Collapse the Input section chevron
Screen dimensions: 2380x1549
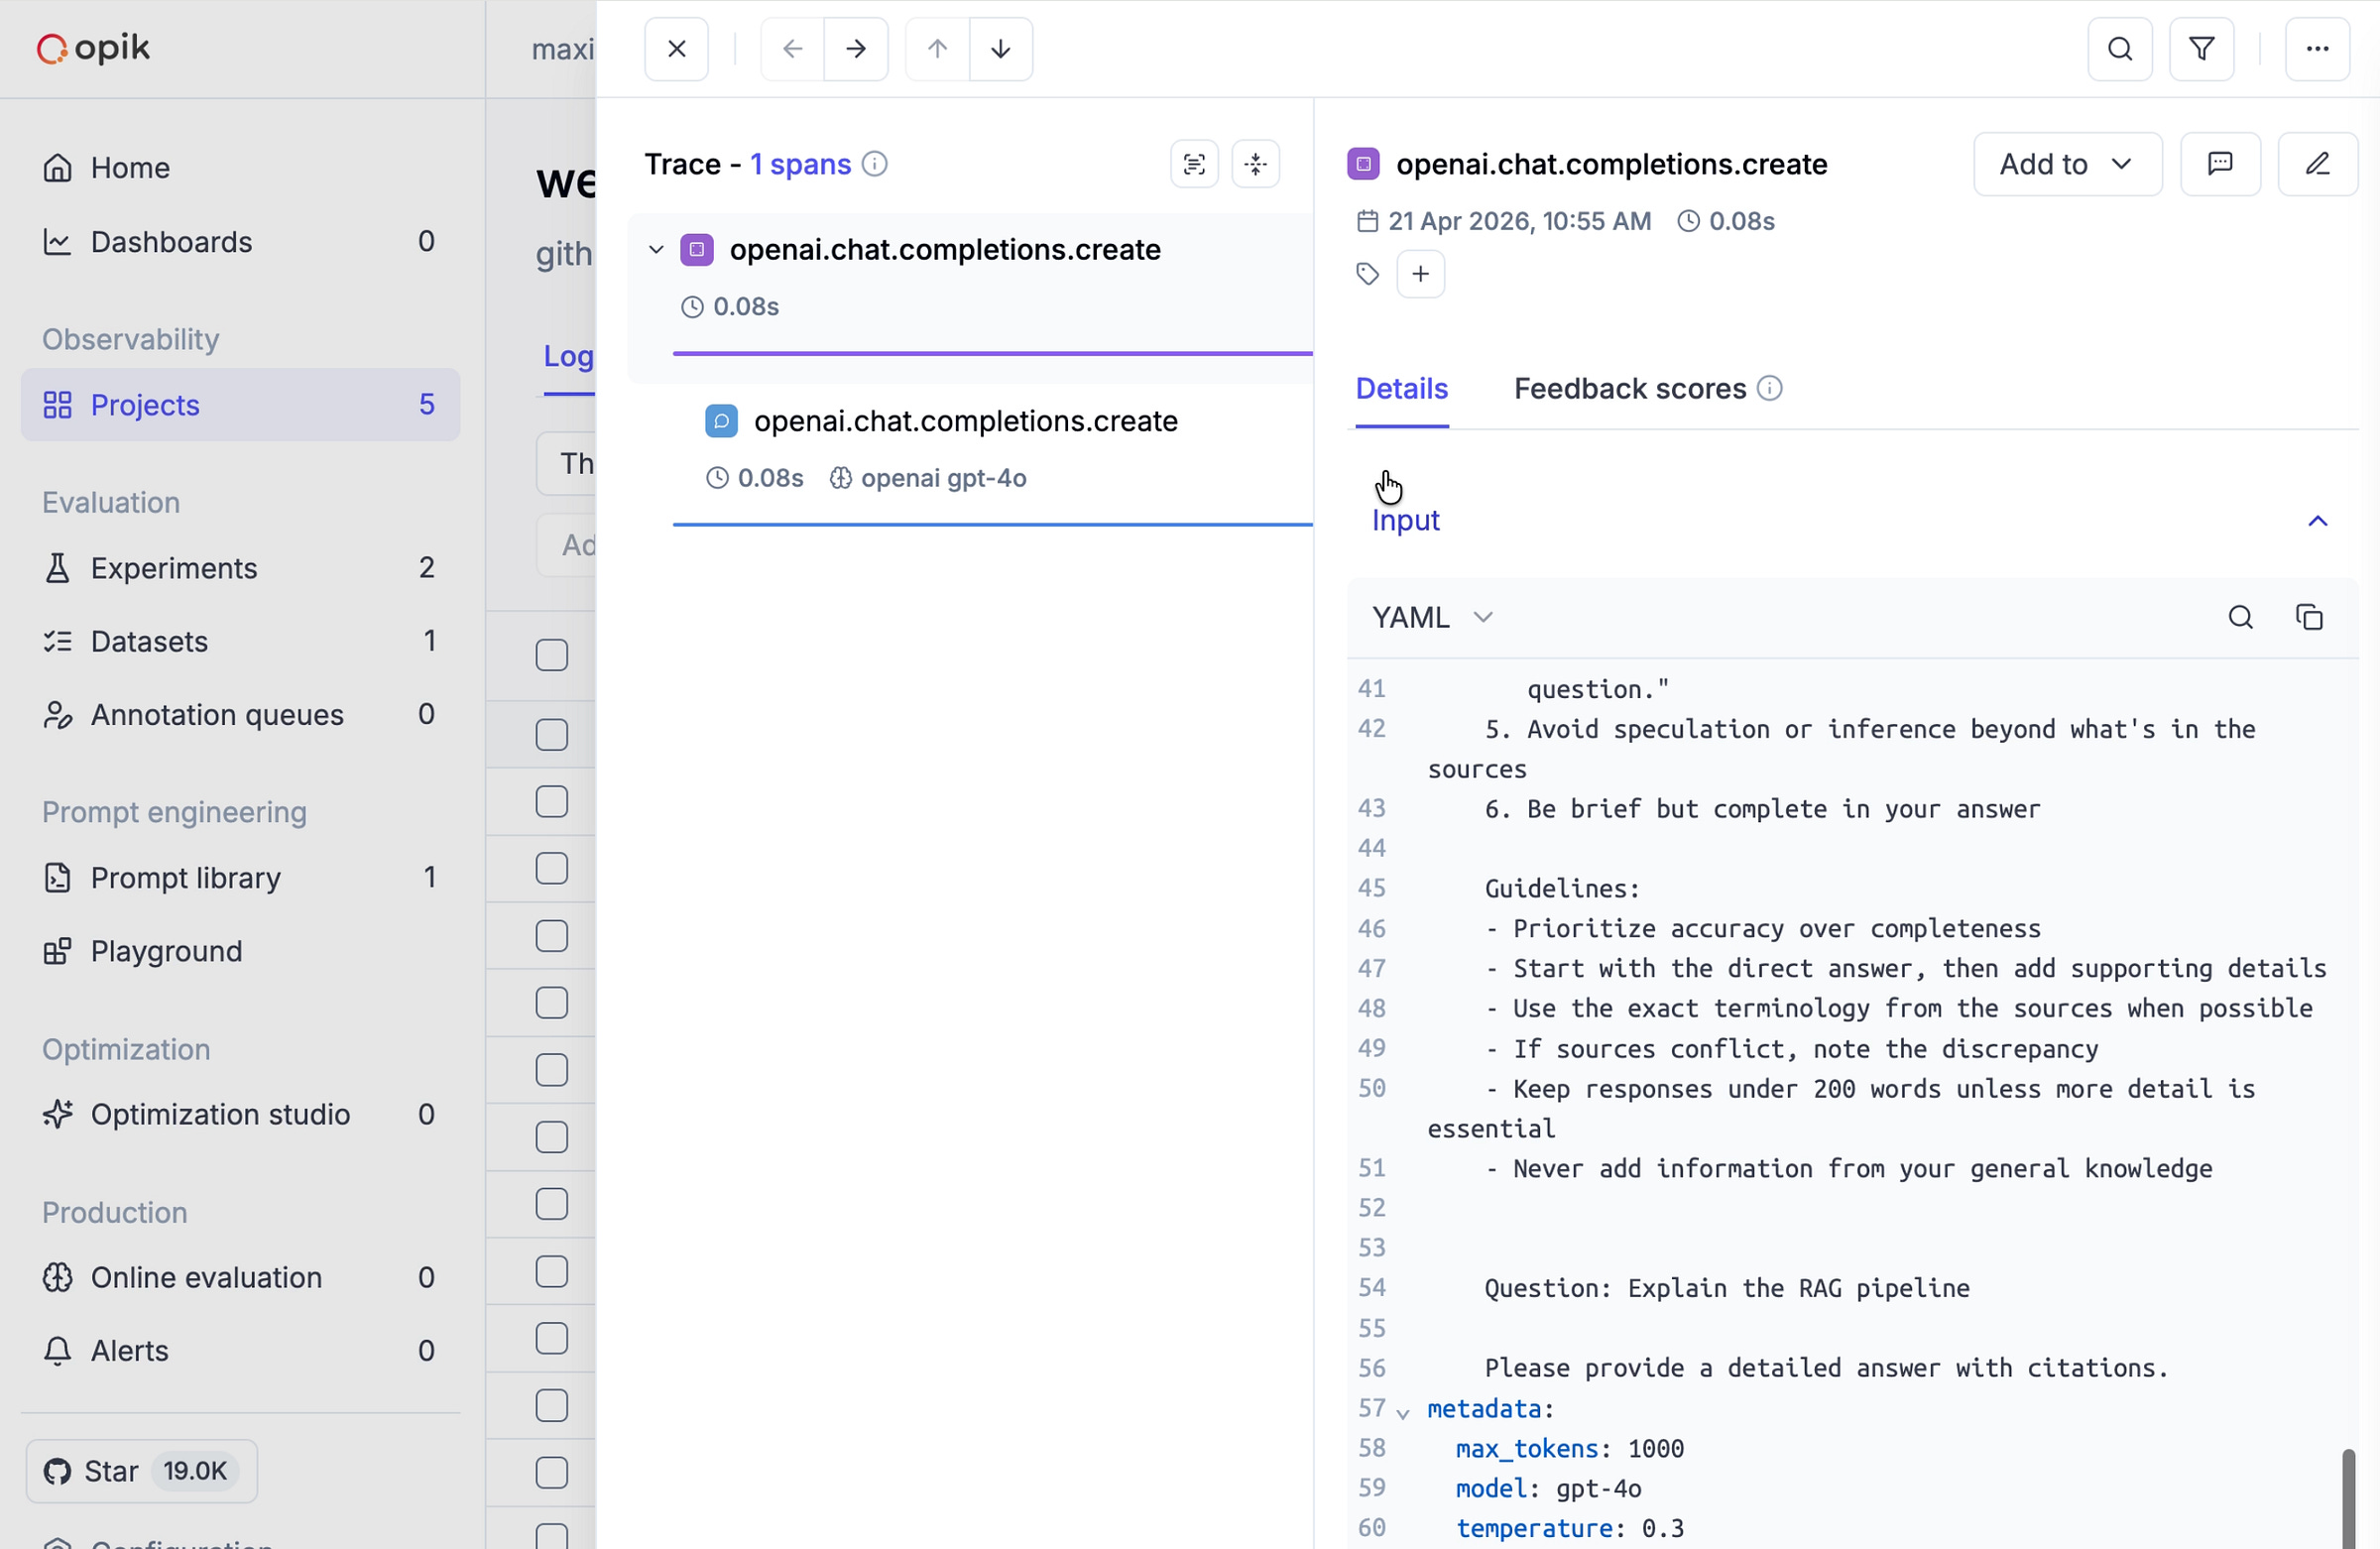[x=2317, y=521]
